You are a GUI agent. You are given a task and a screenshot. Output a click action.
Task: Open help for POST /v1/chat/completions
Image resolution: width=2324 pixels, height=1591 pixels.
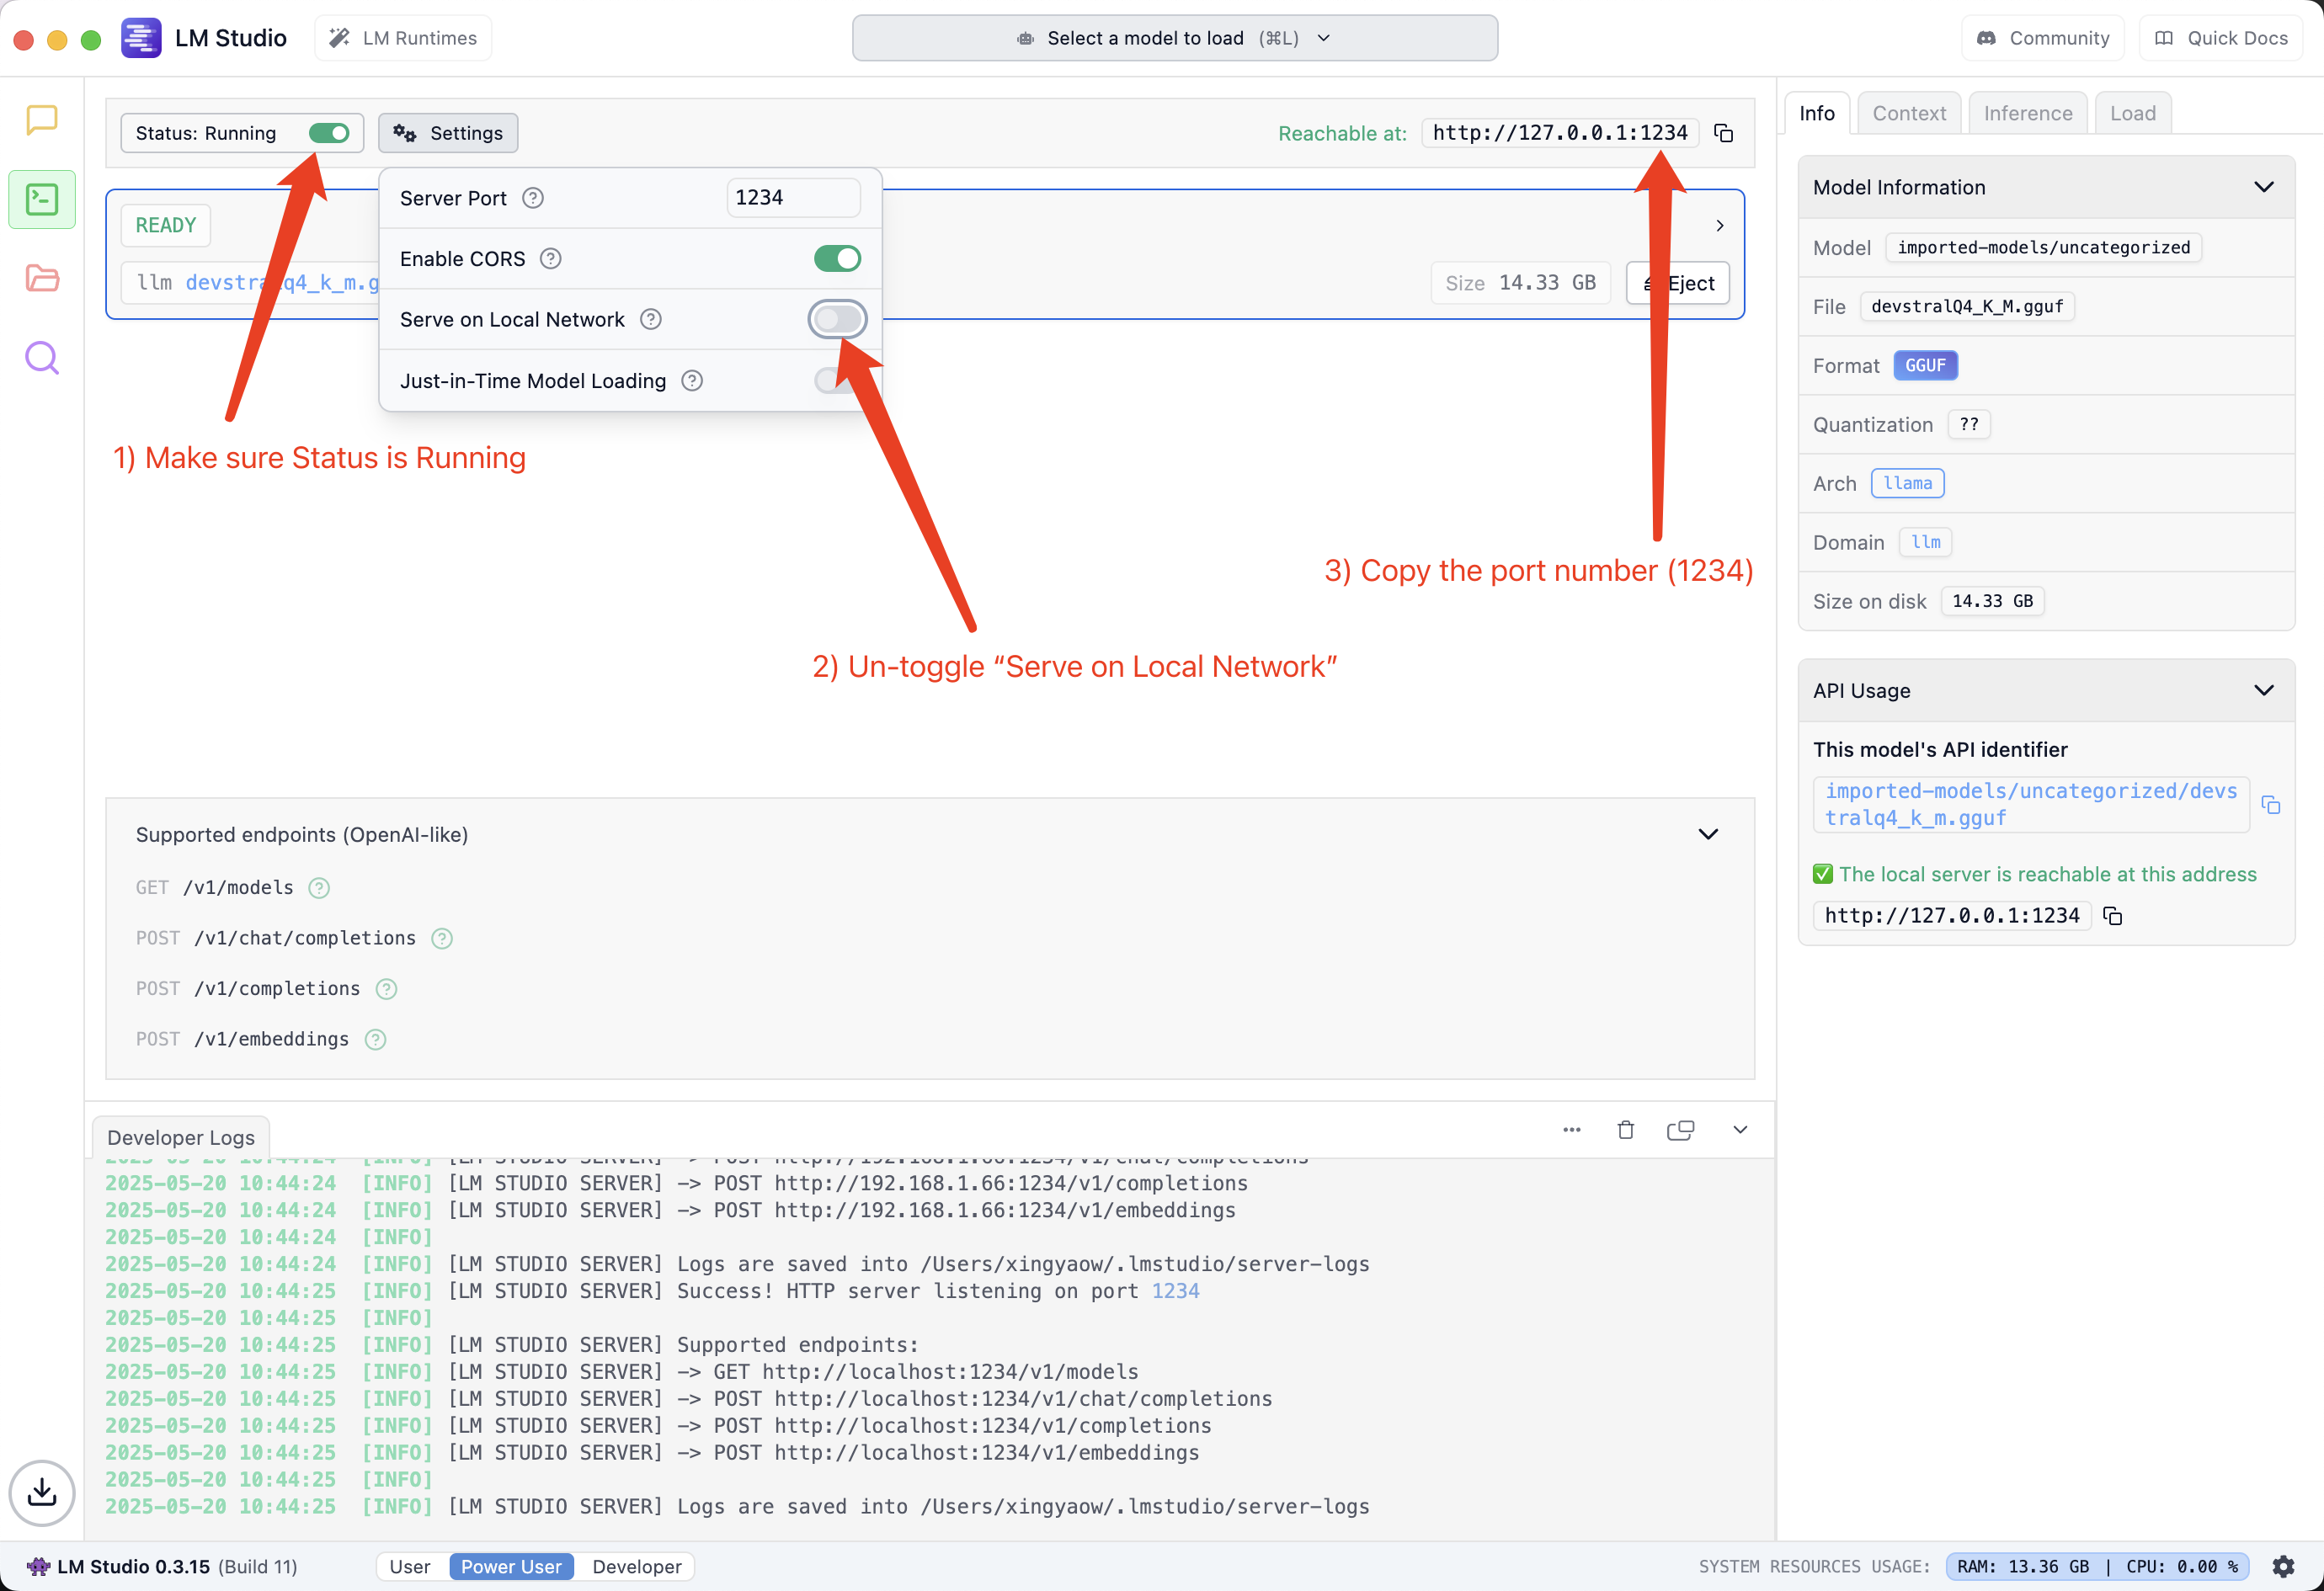click(442, 938)
